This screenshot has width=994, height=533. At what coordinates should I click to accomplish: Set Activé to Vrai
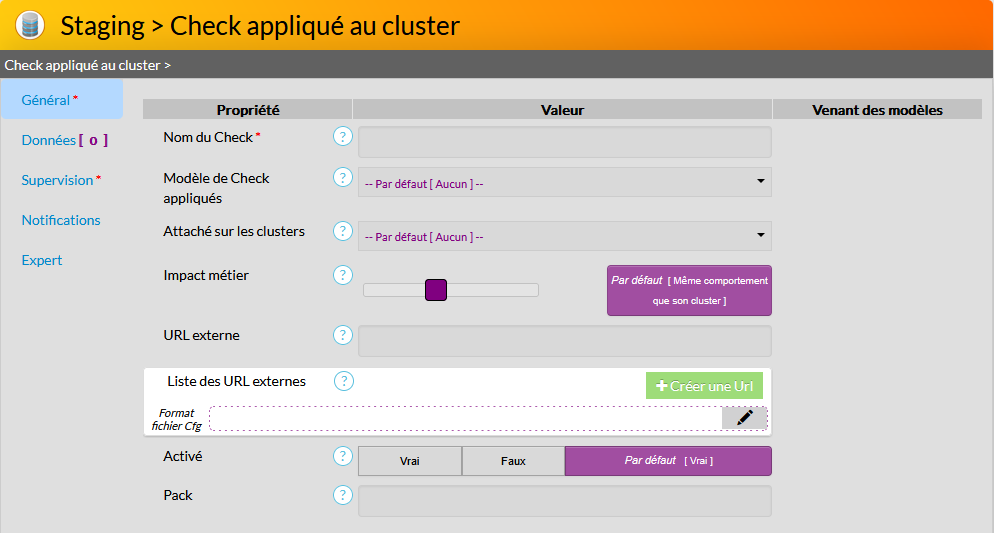coord(410,461)
